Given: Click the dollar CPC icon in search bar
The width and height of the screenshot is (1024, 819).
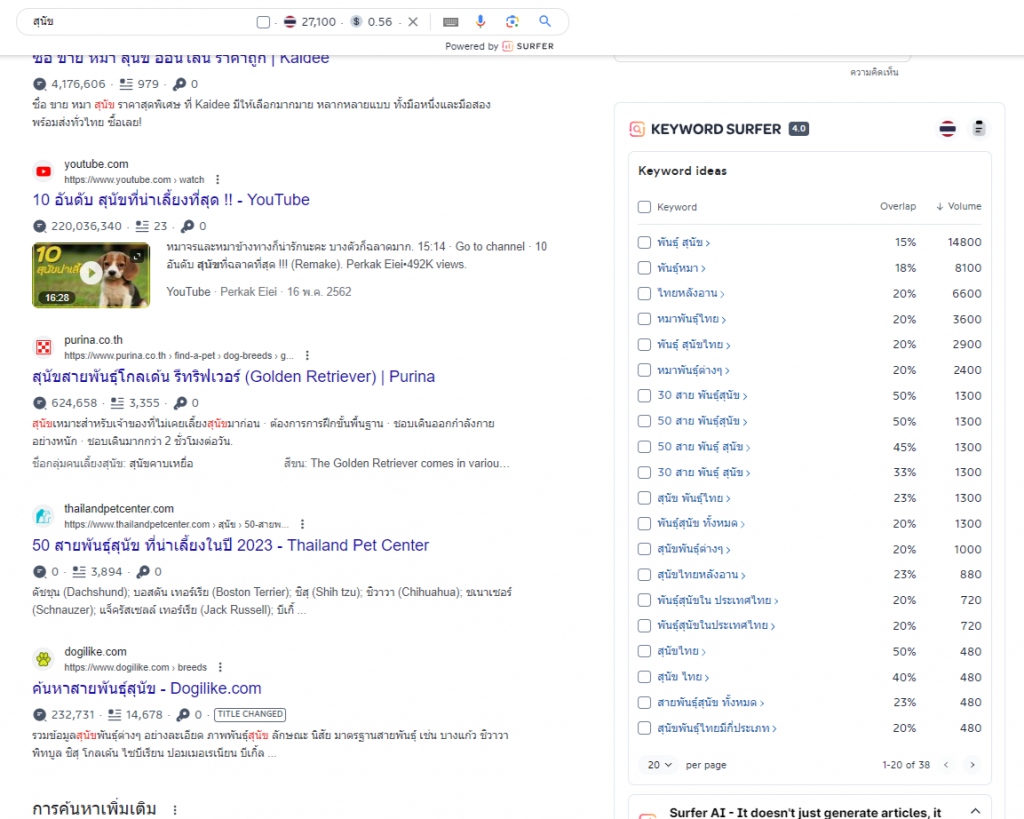Looking at the screenshot, I should tap(357, 22).
